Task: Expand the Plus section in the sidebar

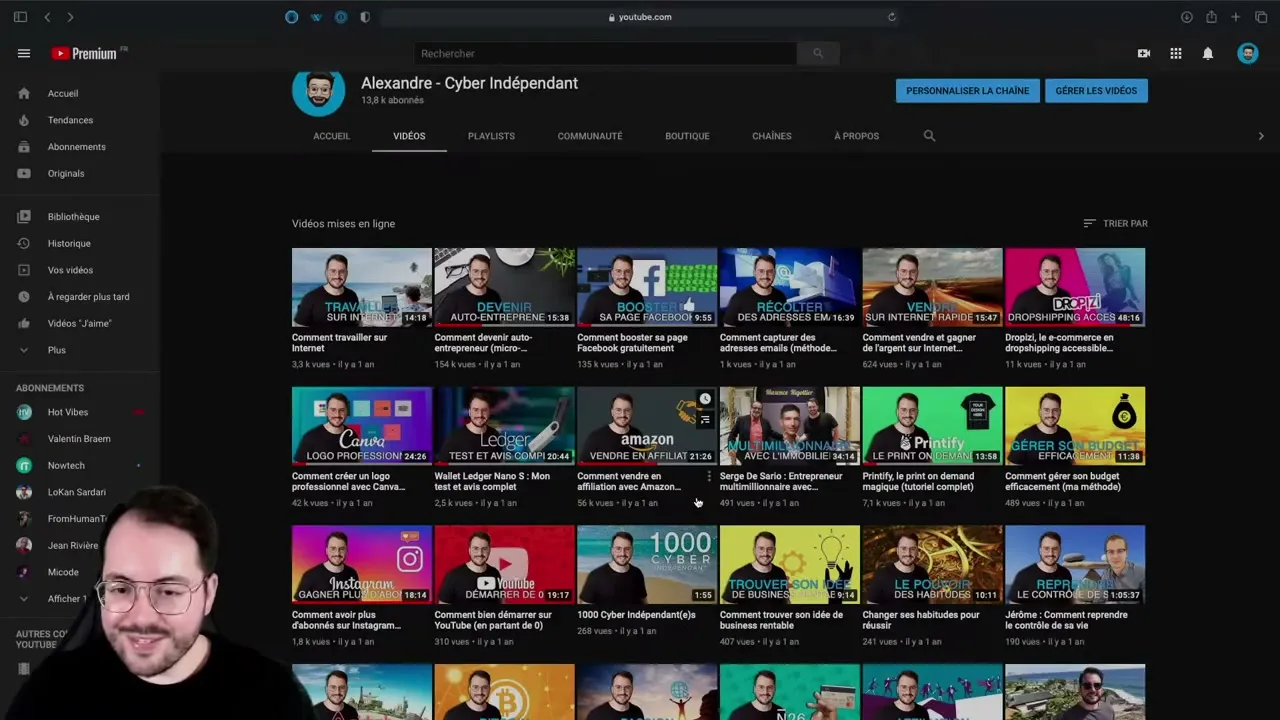Action: [x=56, y=350]
